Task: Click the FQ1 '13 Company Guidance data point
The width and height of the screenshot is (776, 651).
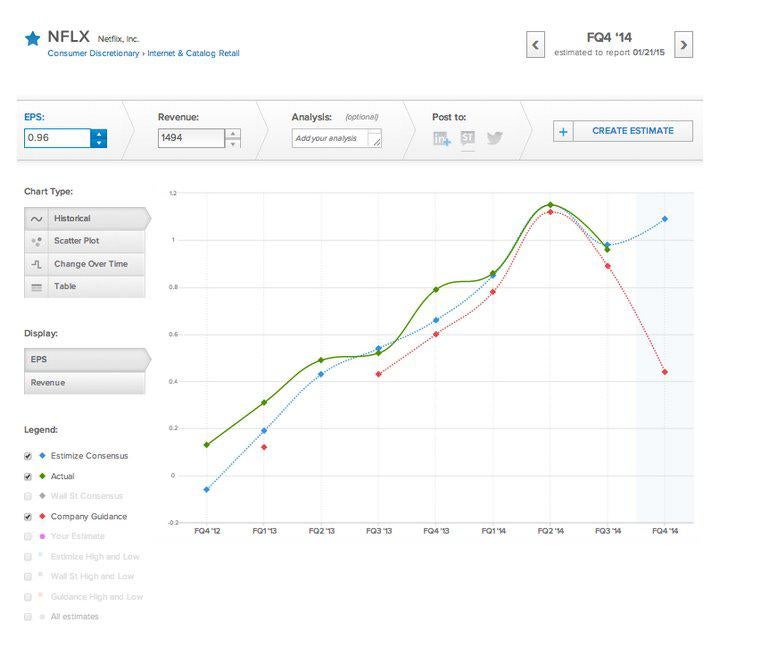Action: [264, 447]
